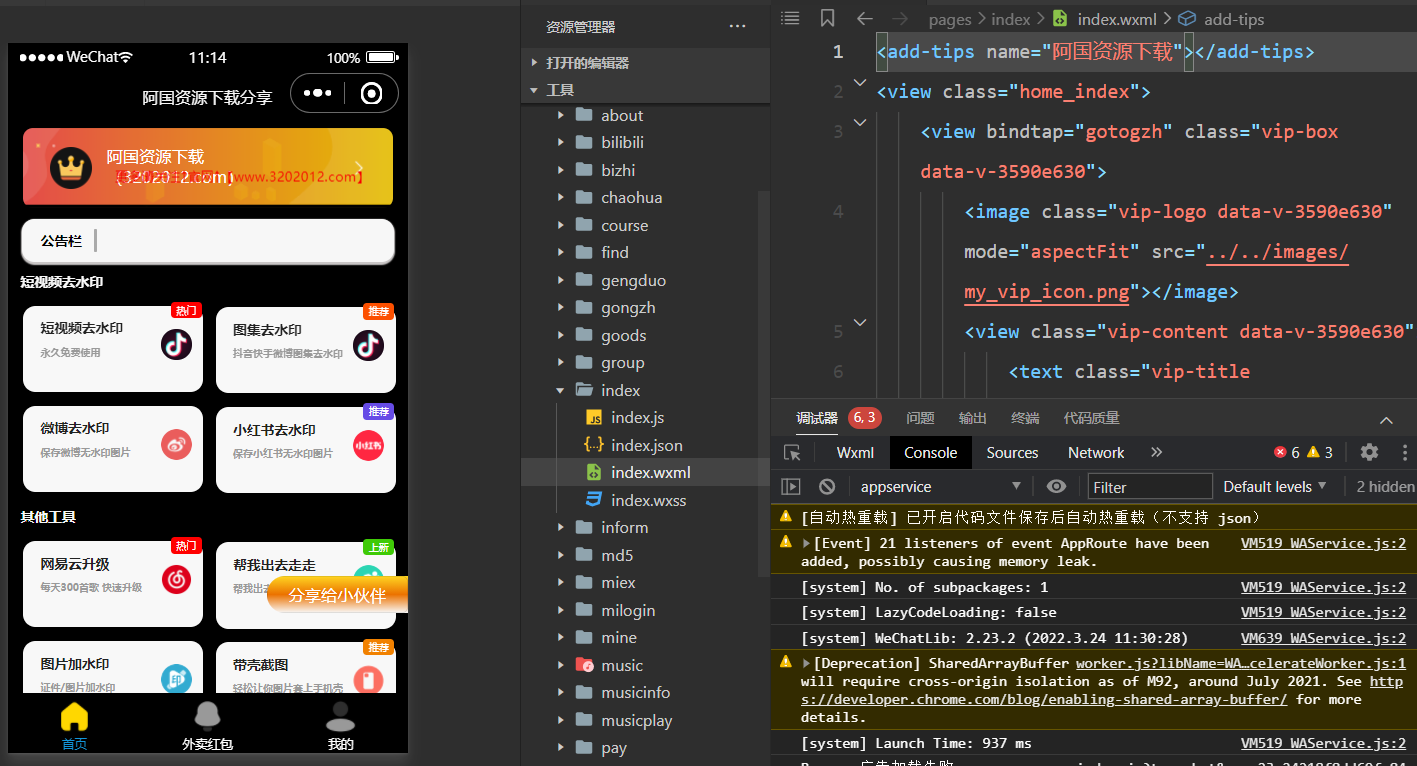
Task: Switch to the 问题 problems tab
Action: pyautogui.click(x=920, y=418)
